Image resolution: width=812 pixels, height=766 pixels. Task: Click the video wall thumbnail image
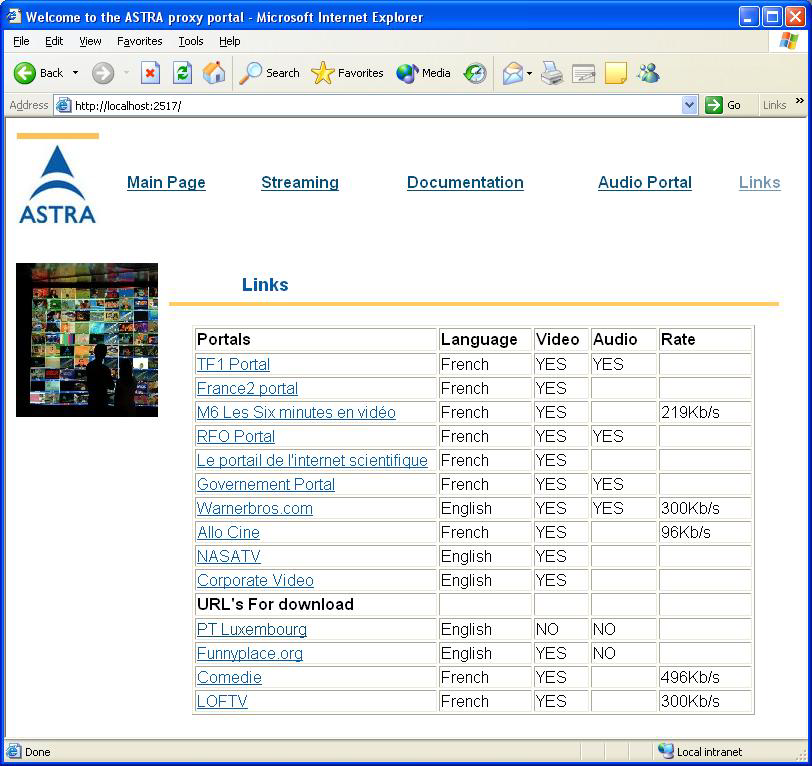pyautogui.click(x=87, y=339)
